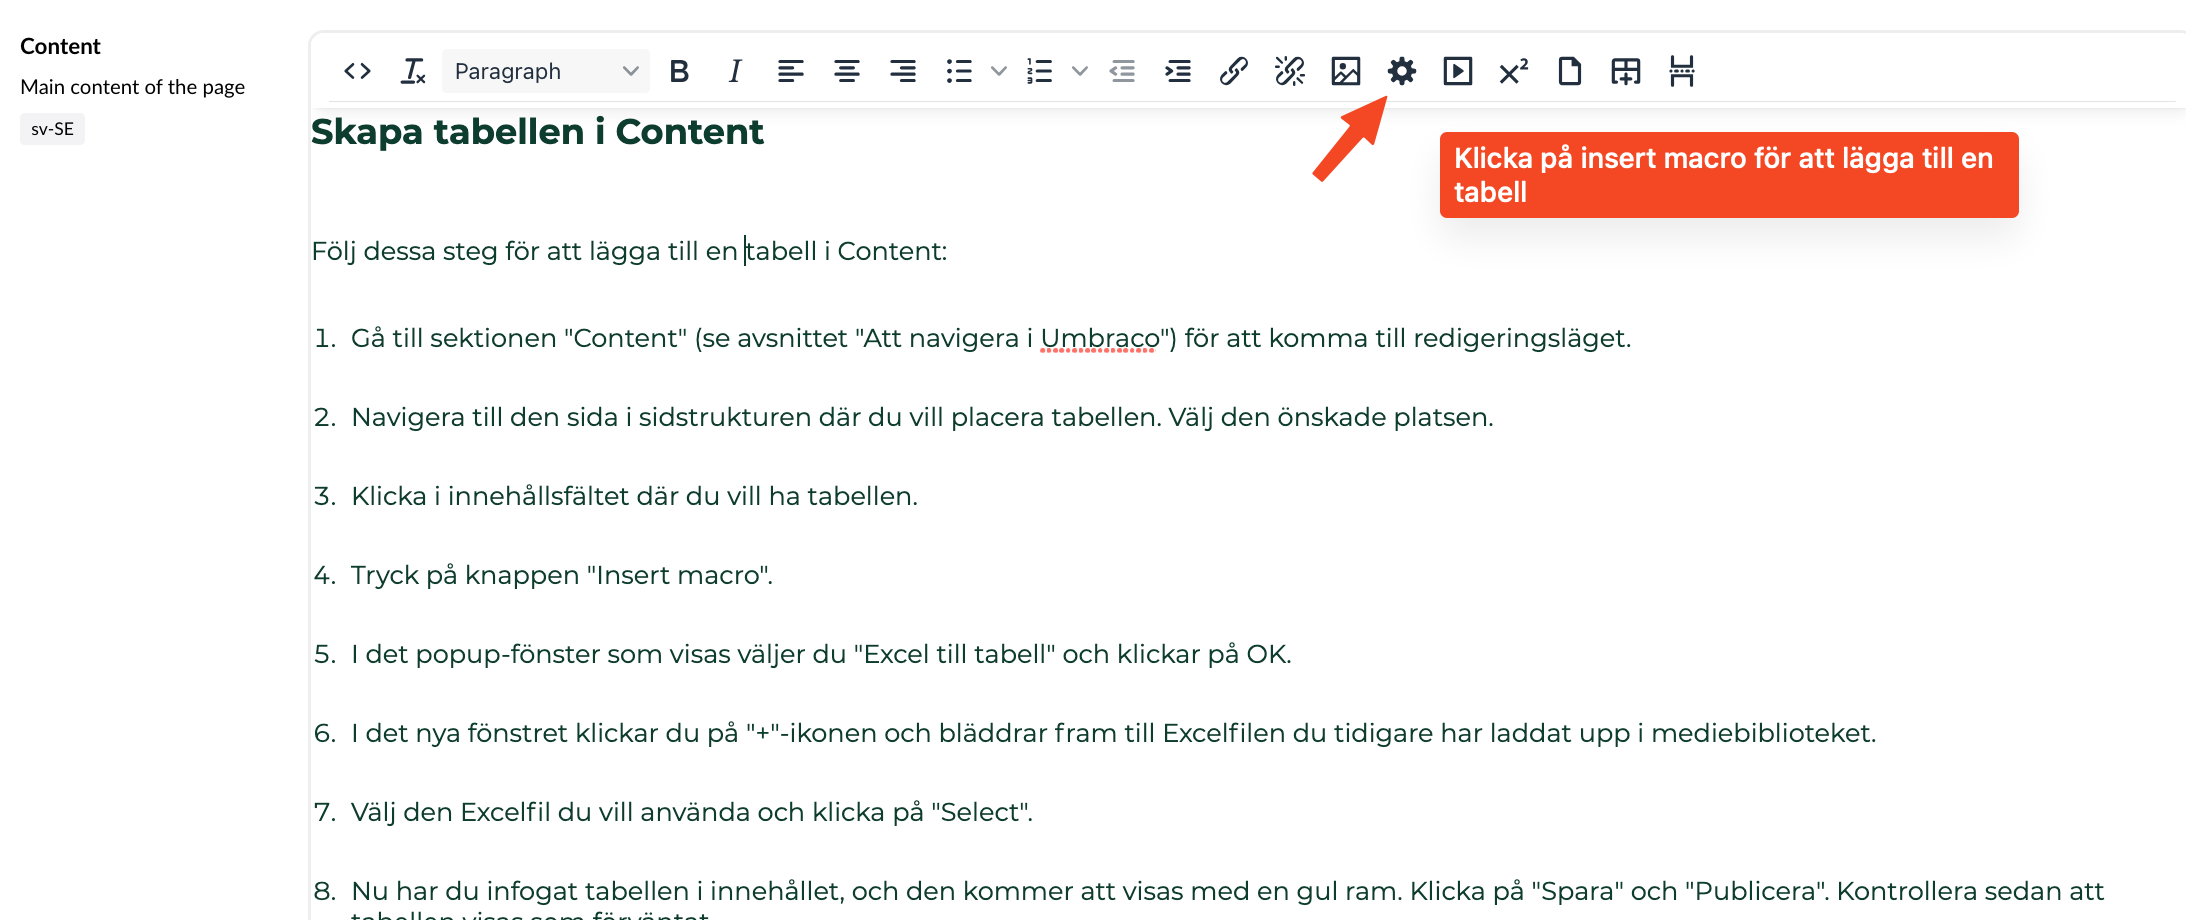2186x920 pixels.
Task: Embed video using the play icon
Action: click(x=1457, y=71)
